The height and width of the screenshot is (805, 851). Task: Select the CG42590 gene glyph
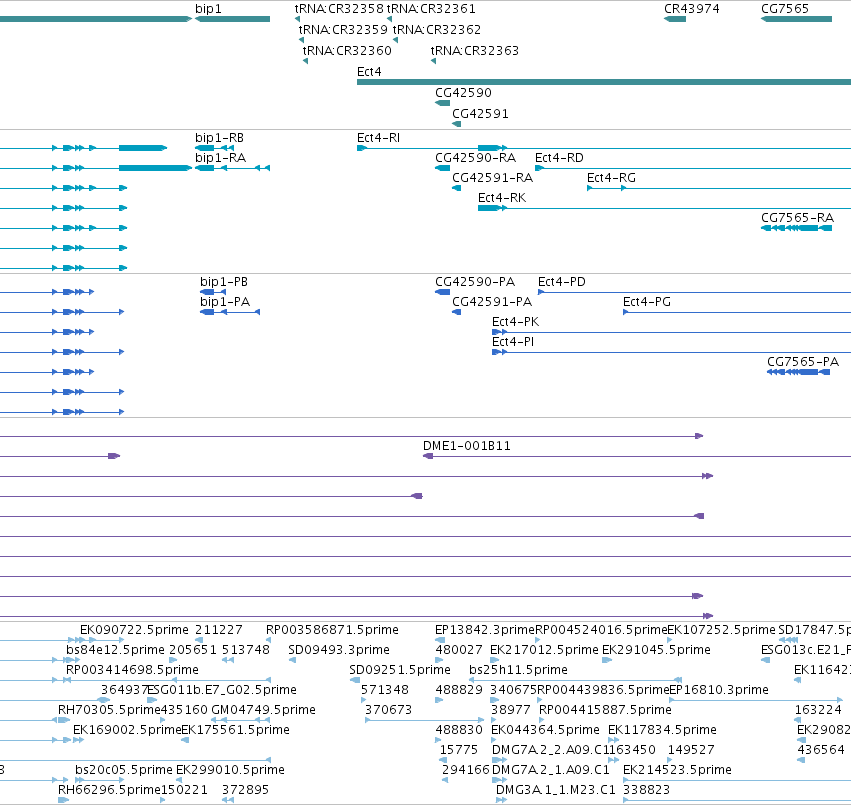pyautogui.click(x=442, y=103)
